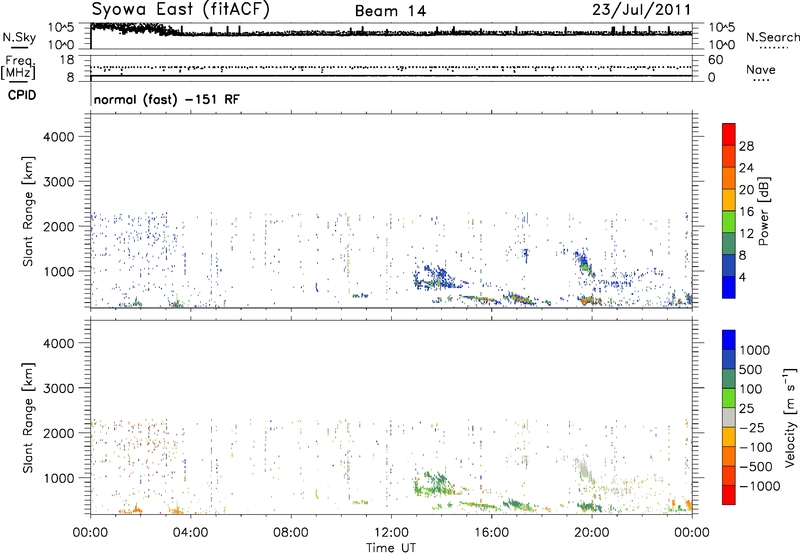Click the '25' label on the velocity colorbar
Image resolution: width=800 pixels, height=554 pixels.
tap(746, 408)
